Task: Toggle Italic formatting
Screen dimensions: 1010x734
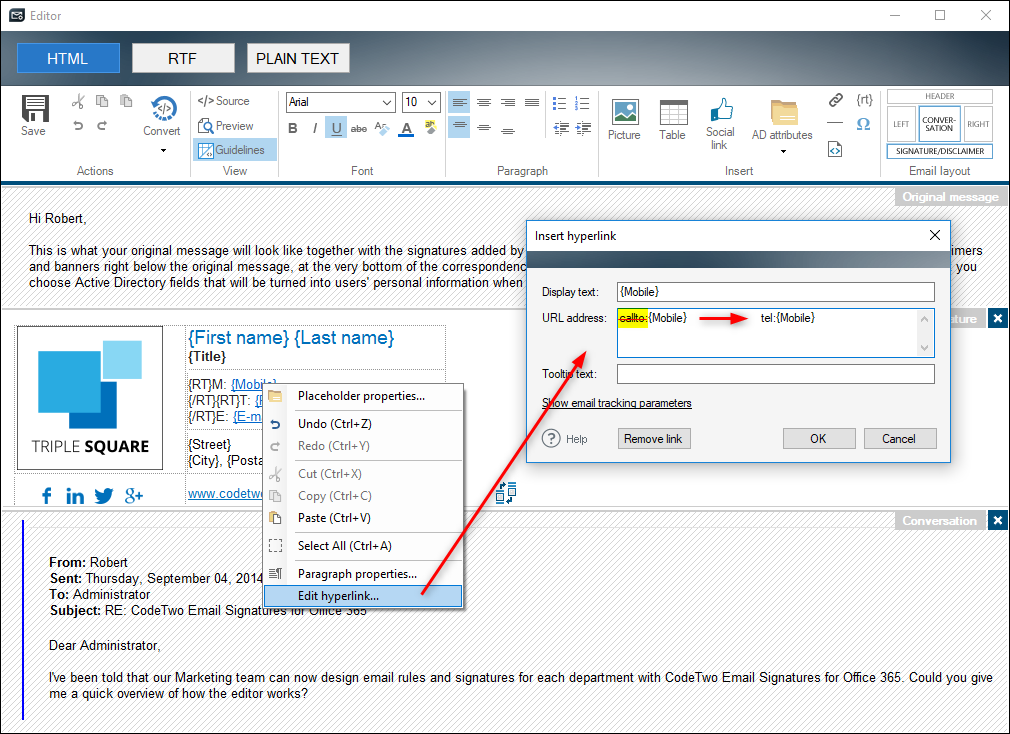Action: point(314,128)
